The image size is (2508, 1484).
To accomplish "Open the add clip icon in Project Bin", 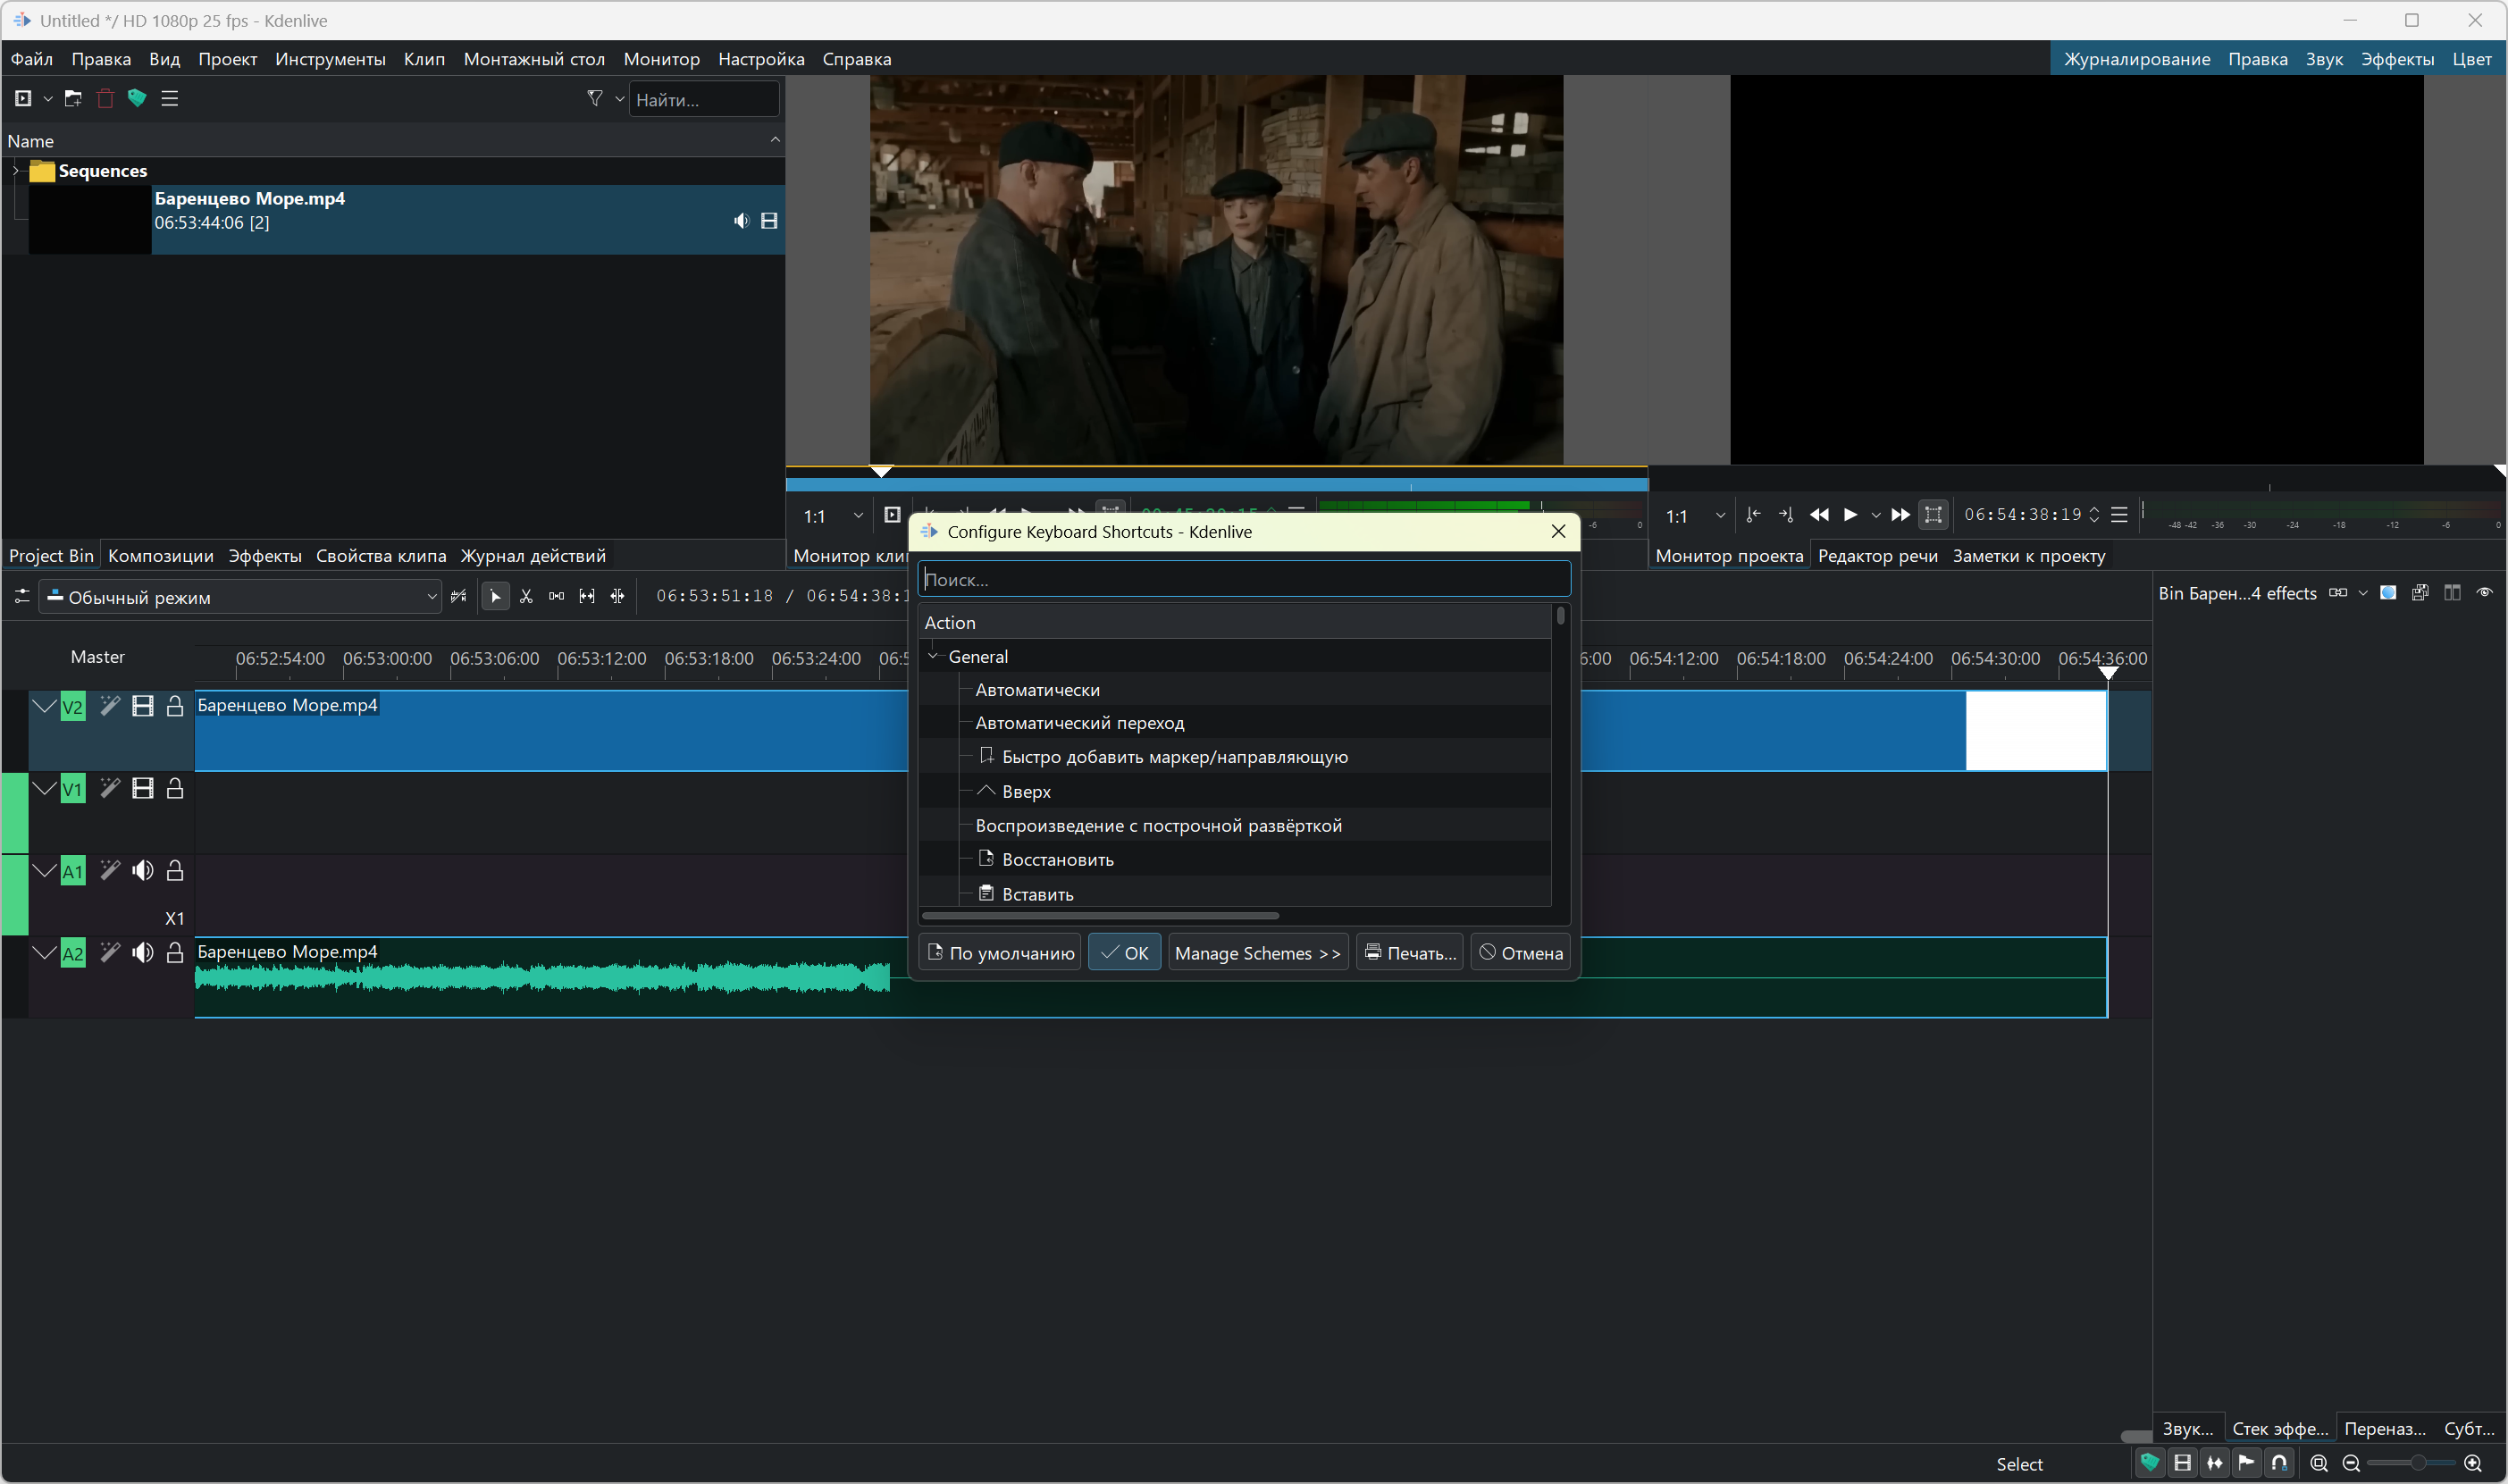I will [x=23, y=98].
